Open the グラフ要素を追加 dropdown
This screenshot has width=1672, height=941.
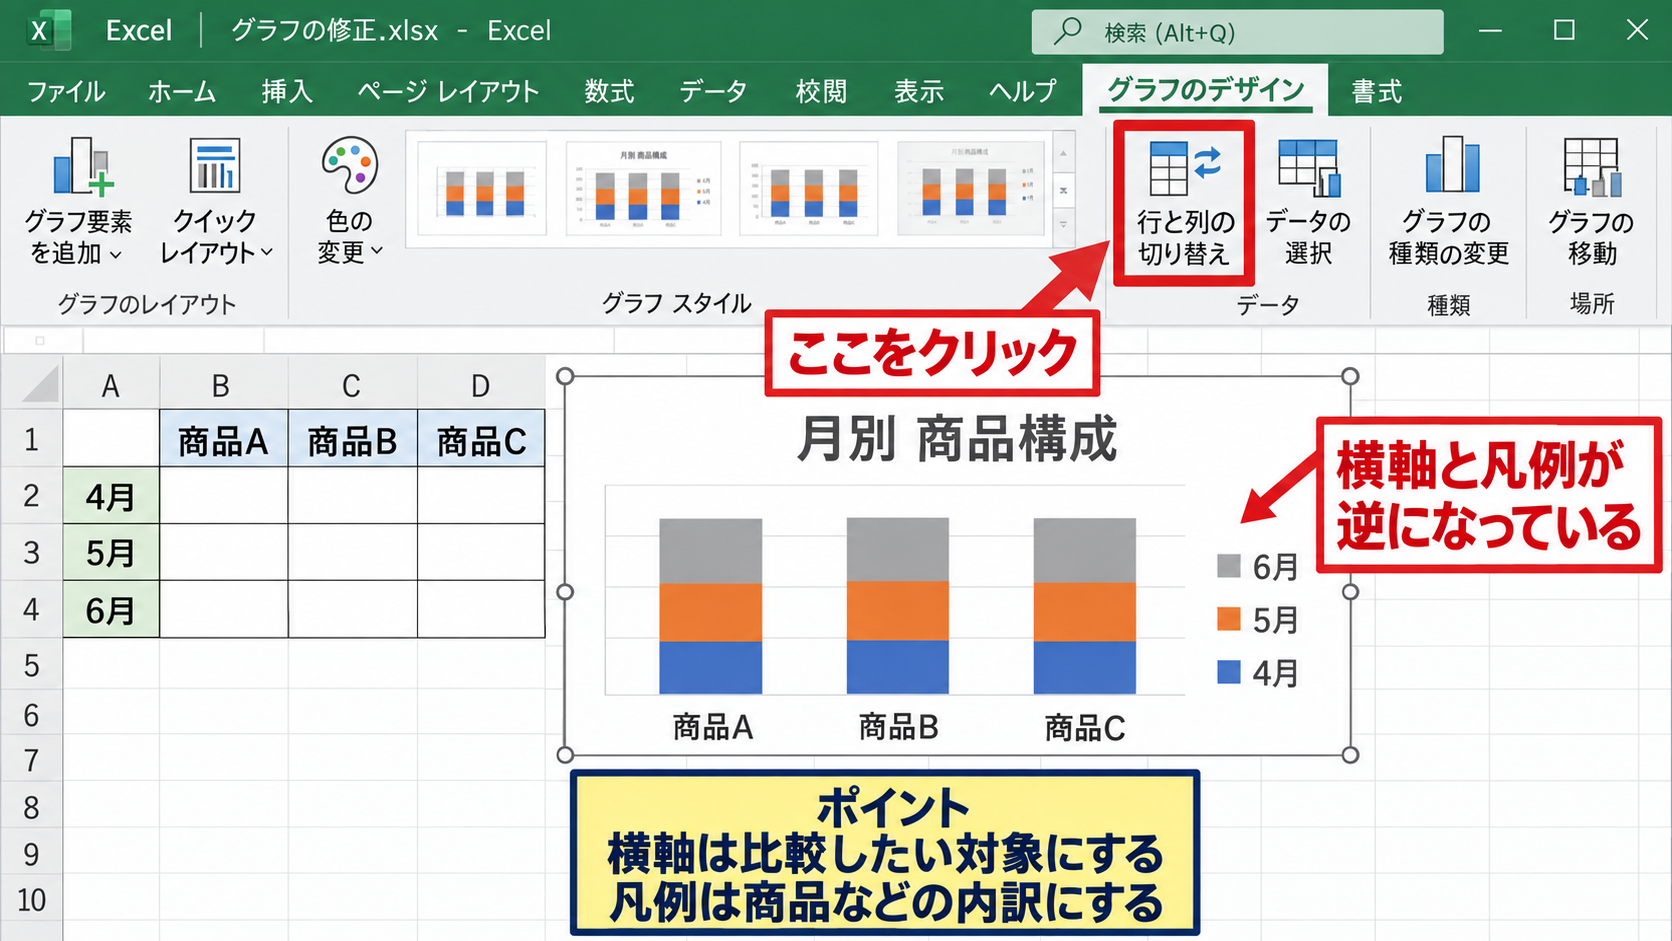[78, 203]
